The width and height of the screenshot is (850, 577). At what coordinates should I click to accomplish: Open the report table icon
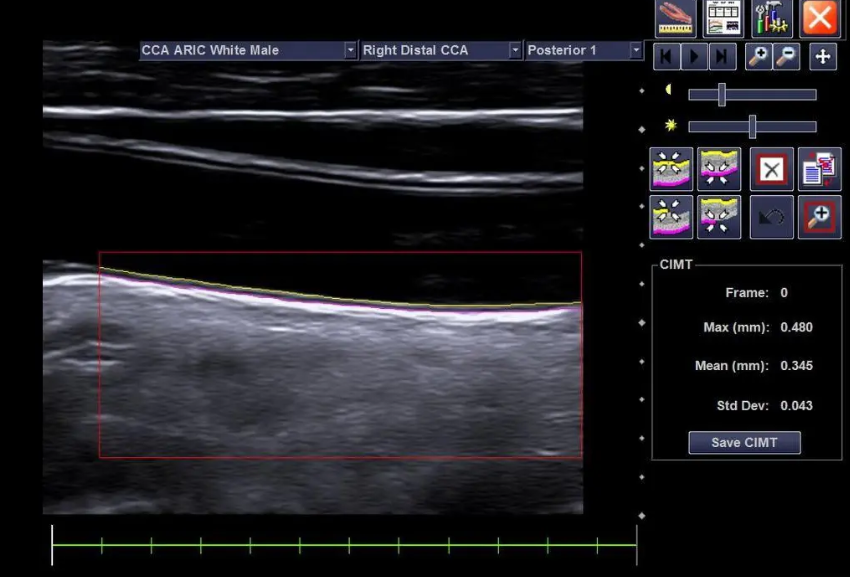click(723, 18)
